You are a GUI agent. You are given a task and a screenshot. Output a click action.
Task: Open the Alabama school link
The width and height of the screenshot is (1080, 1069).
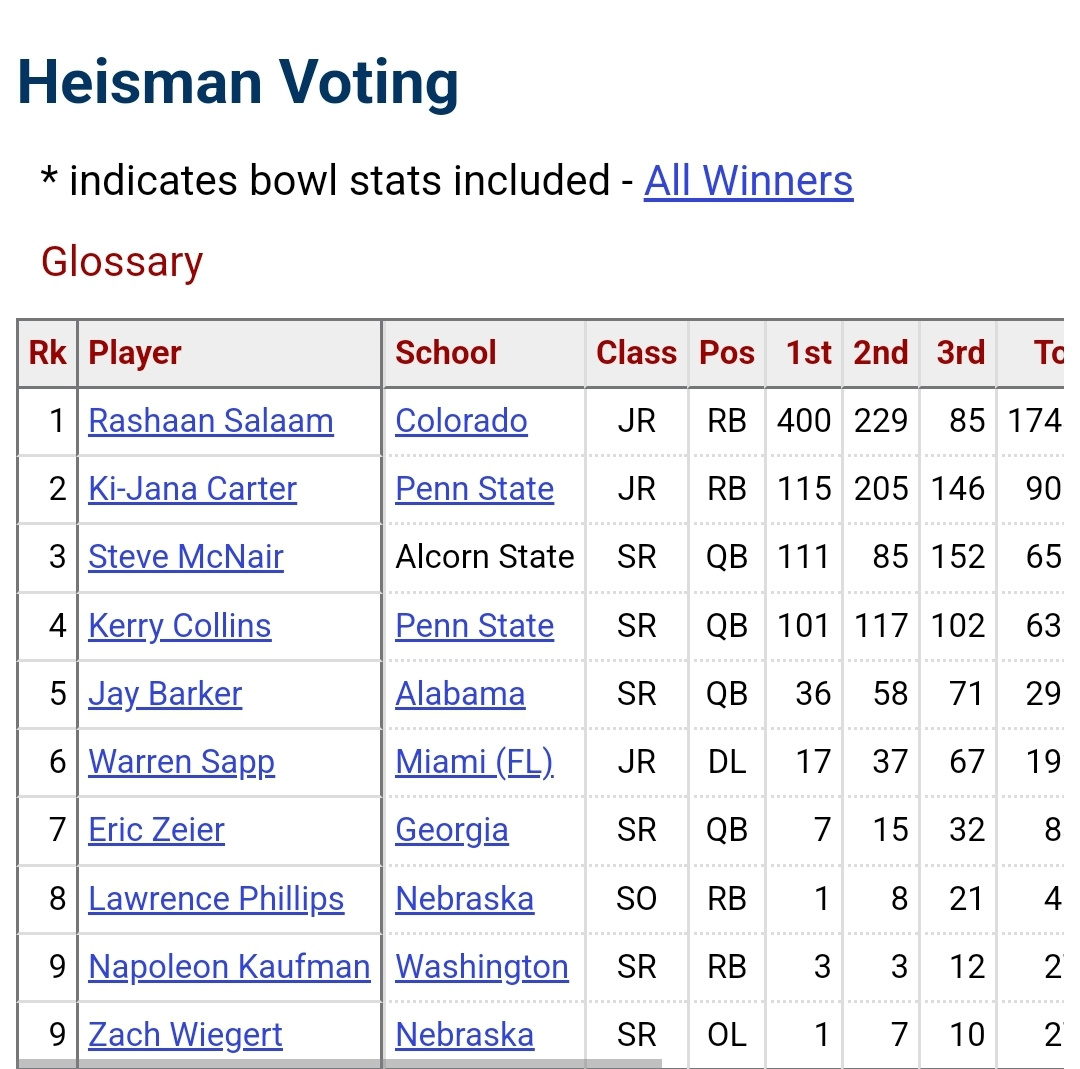(x=460, y=694)
